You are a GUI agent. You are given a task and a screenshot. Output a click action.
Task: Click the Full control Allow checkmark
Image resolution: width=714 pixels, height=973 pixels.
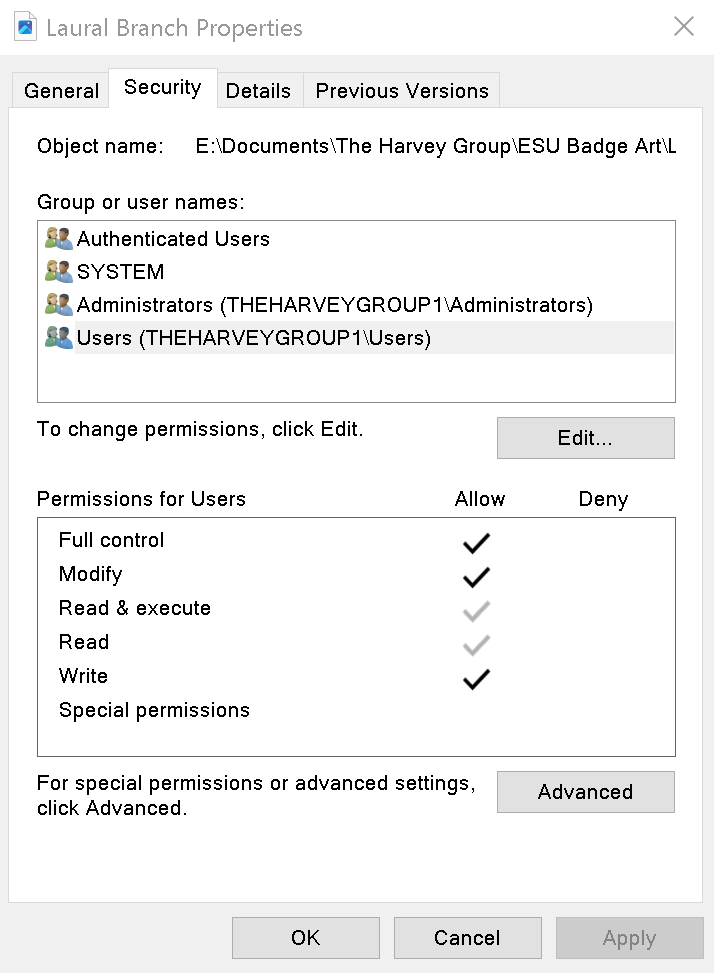(x=476, y=541)
